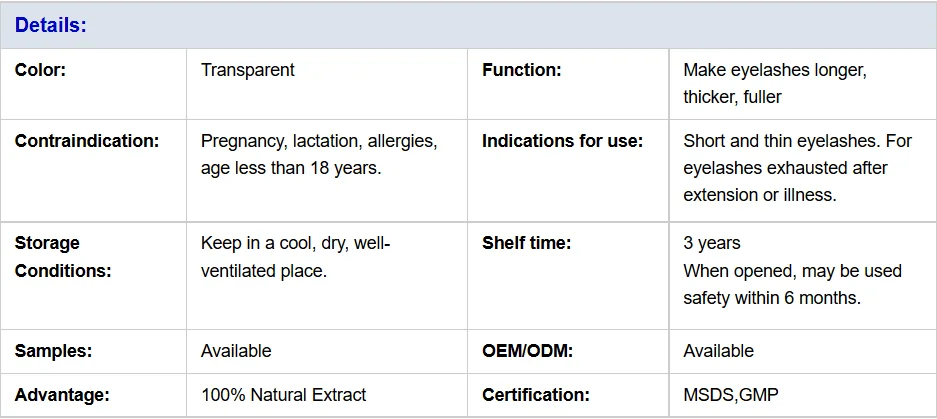937x419 pixels.
Task: Click the "Pregnancy, lactation, allergies" text
Action: [x=319, y=141]
